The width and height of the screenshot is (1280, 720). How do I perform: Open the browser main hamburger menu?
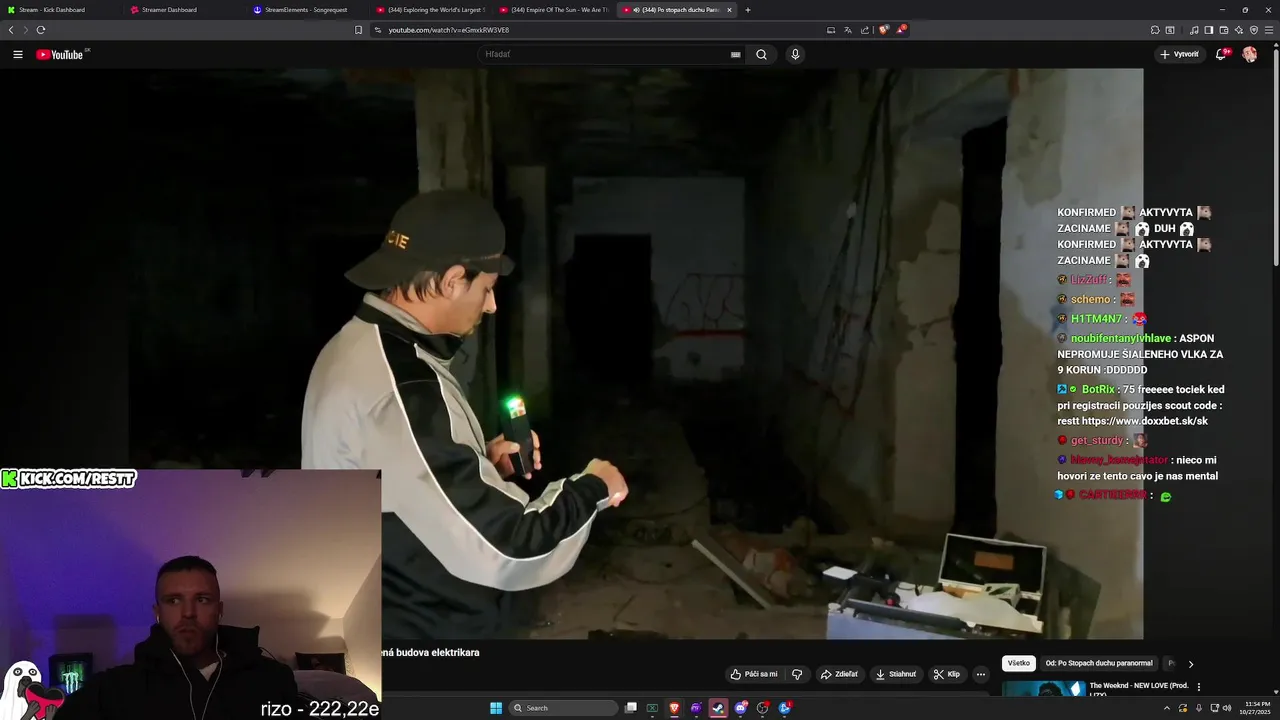coord(1270,30)
